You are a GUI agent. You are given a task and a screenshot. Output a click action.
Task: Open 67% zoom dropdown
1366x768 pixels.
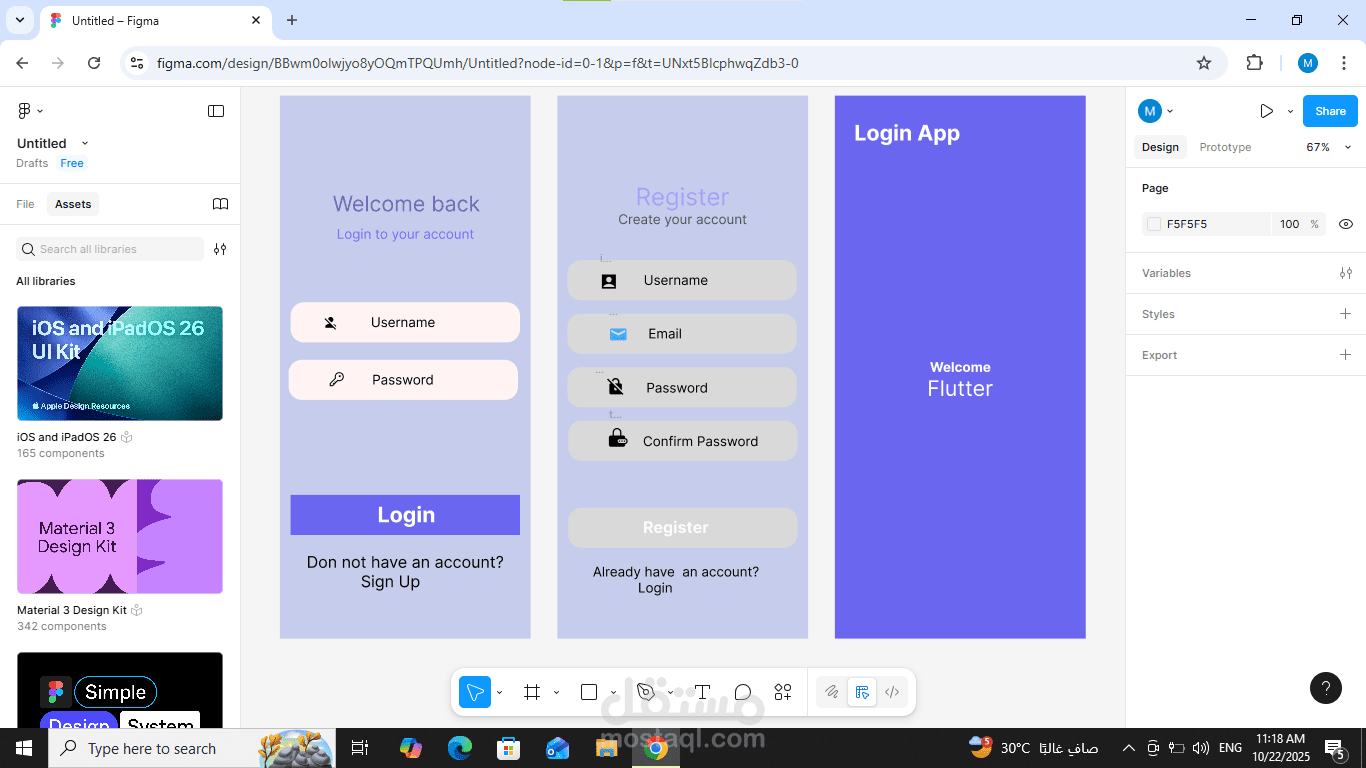(1329, 147)
